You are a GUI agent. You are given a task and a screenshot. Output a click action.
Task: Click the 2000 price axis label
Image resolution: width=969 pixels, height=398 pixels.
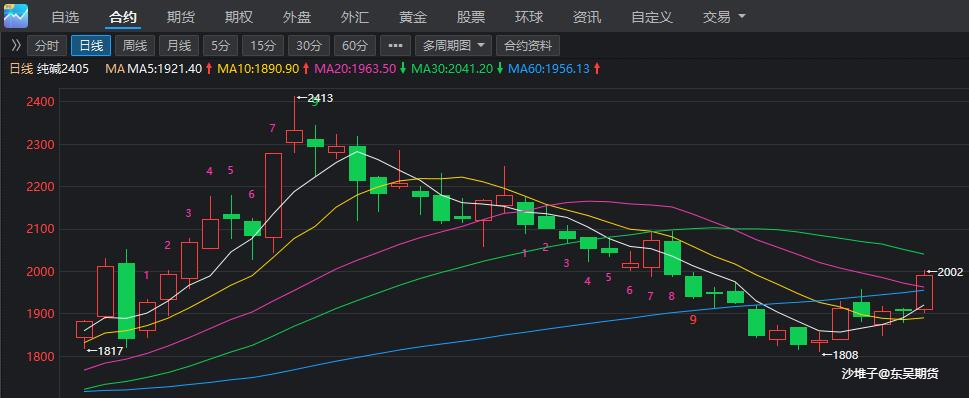pos(39,271)
